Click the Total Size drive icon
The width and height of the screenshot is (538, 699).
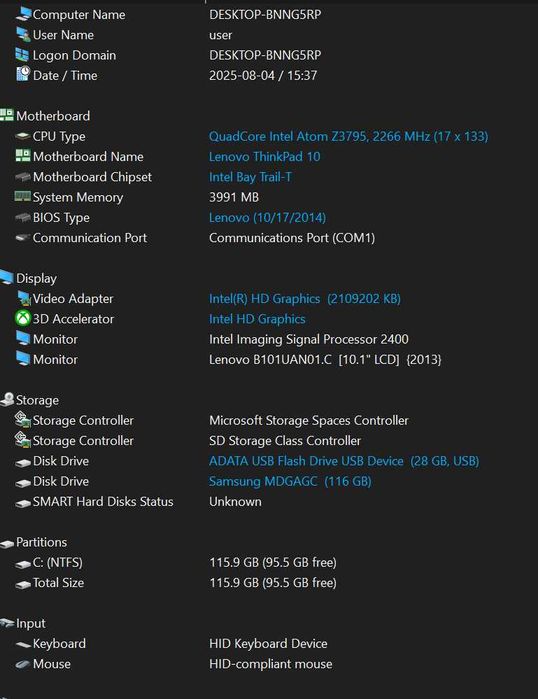point(23,585)
